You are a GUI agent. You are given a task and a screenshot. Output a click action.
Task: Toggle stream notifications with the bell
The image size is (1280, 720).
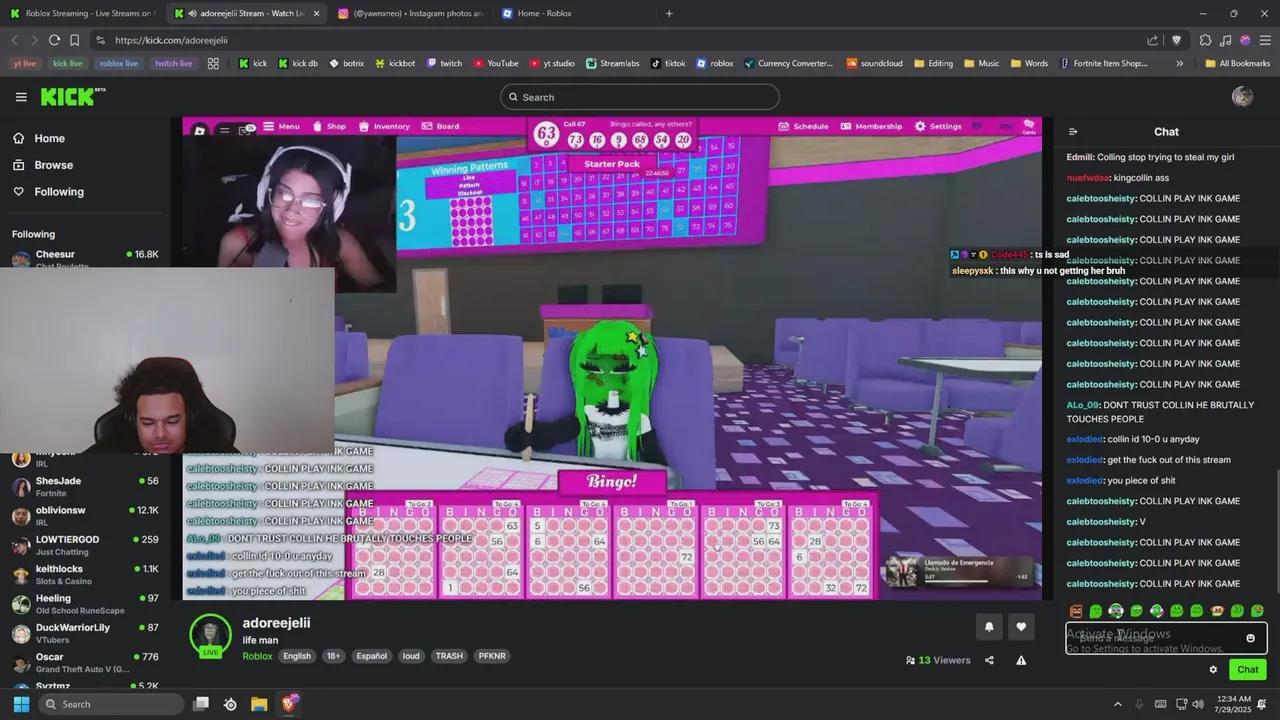(x=989, y=627)
